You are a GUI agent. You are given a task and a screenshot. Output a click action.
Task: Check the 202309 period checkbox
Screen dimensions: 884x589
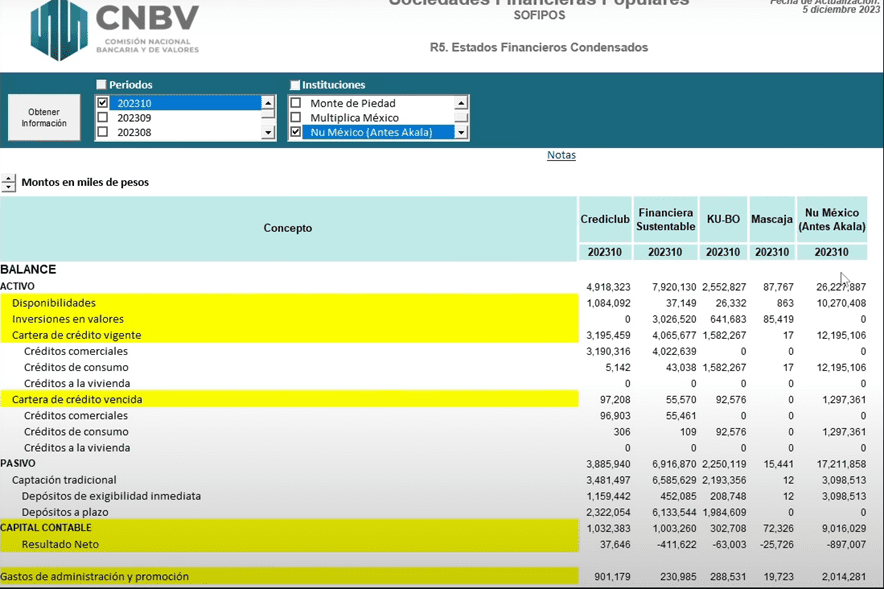click(102, 118)
